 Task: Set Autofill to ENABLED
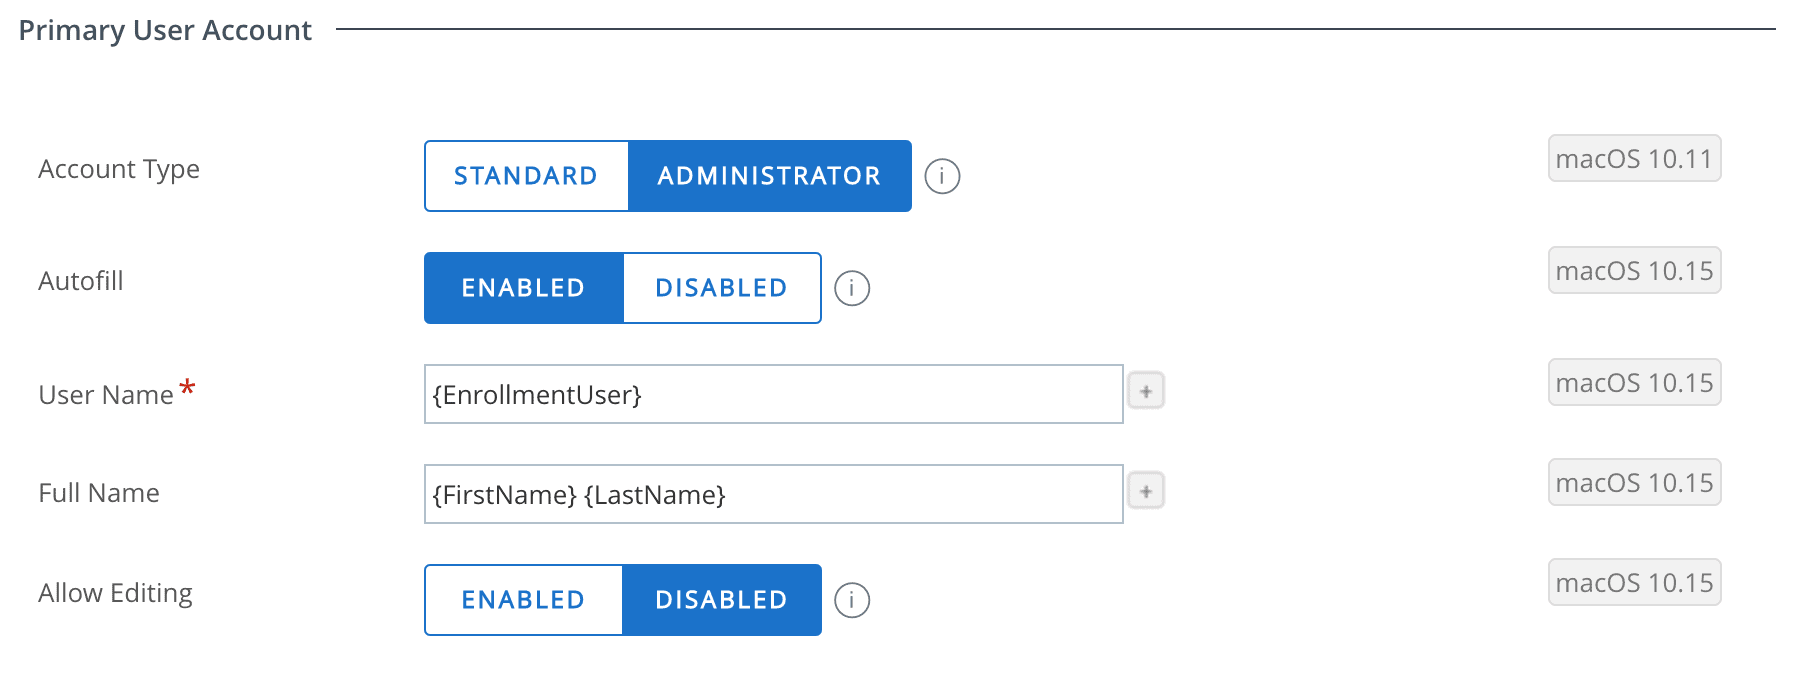tap(523, 288)
